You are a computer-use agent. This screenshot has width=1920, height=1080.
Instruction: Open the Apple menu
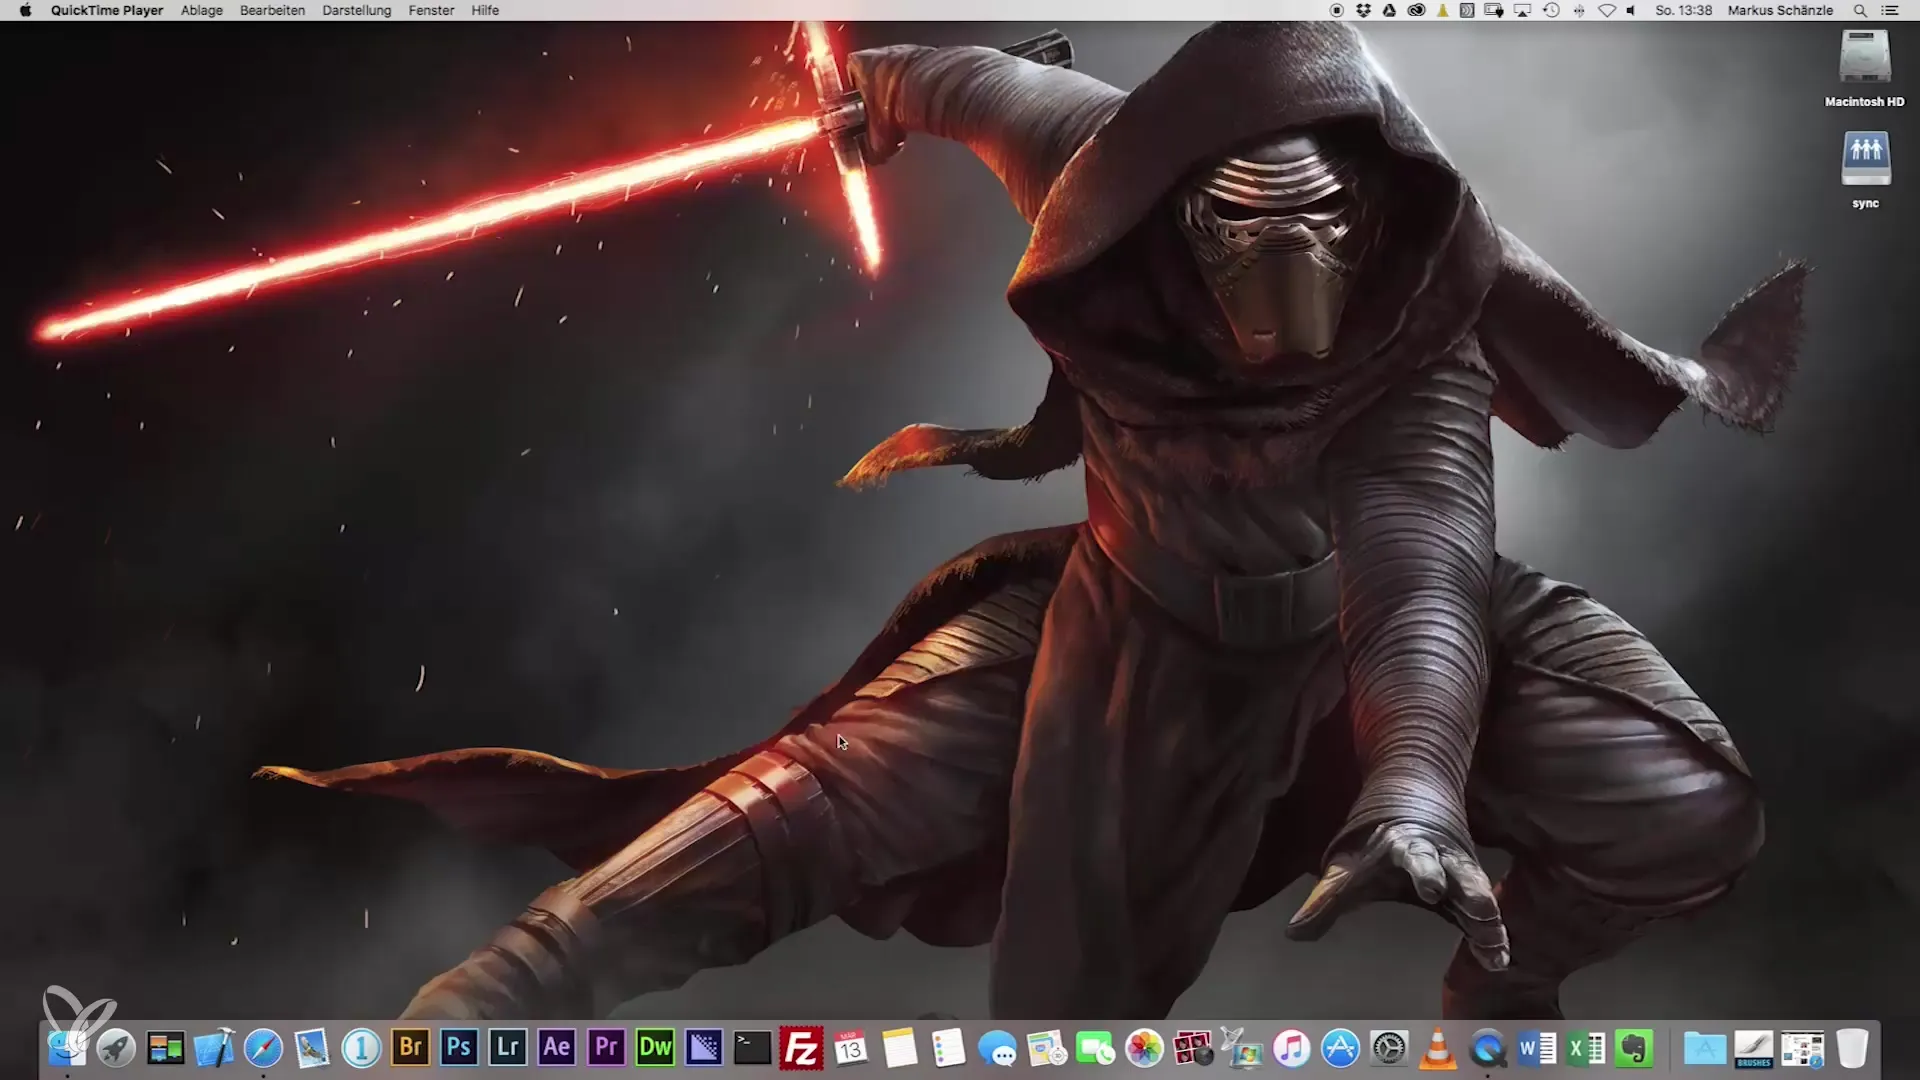click(x=26, y=10)
